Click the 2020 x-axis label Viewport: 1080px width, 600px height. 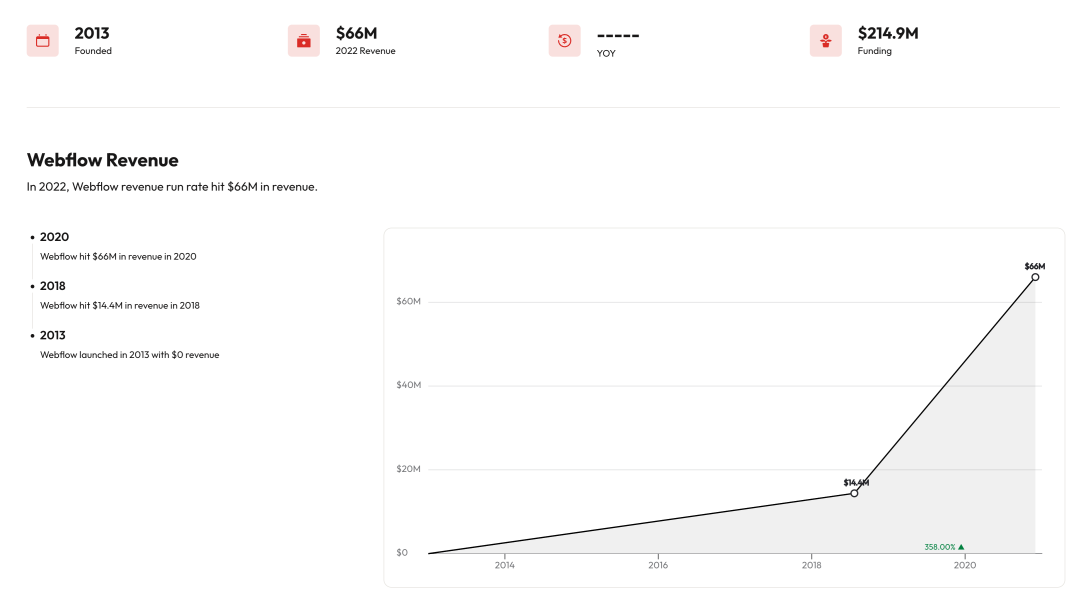[964, 565]
